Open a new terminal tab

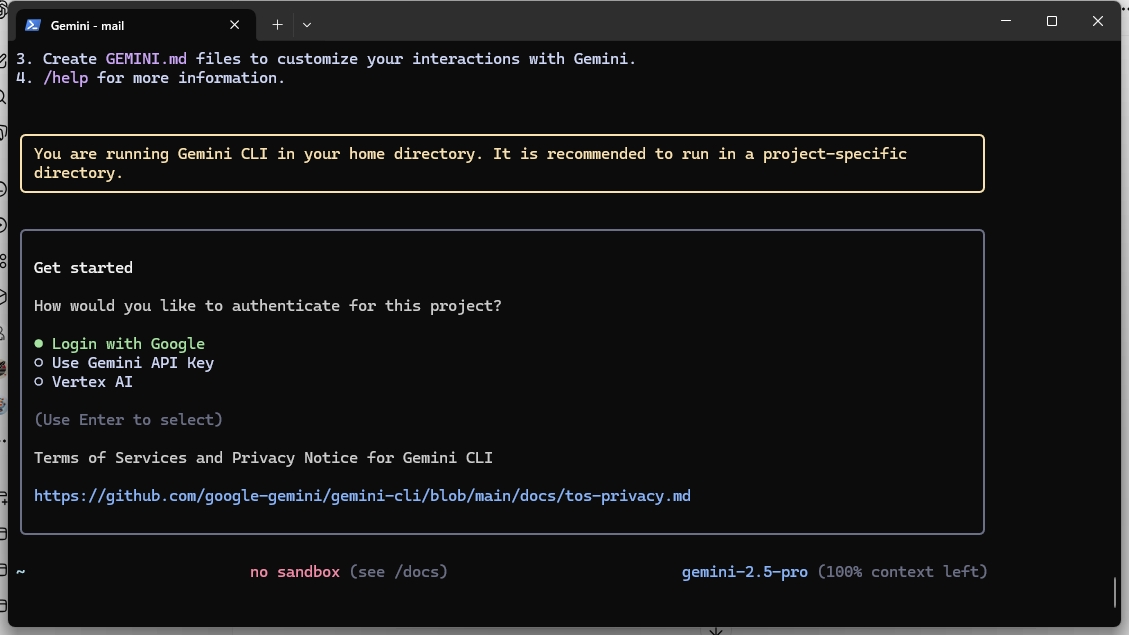277,25
